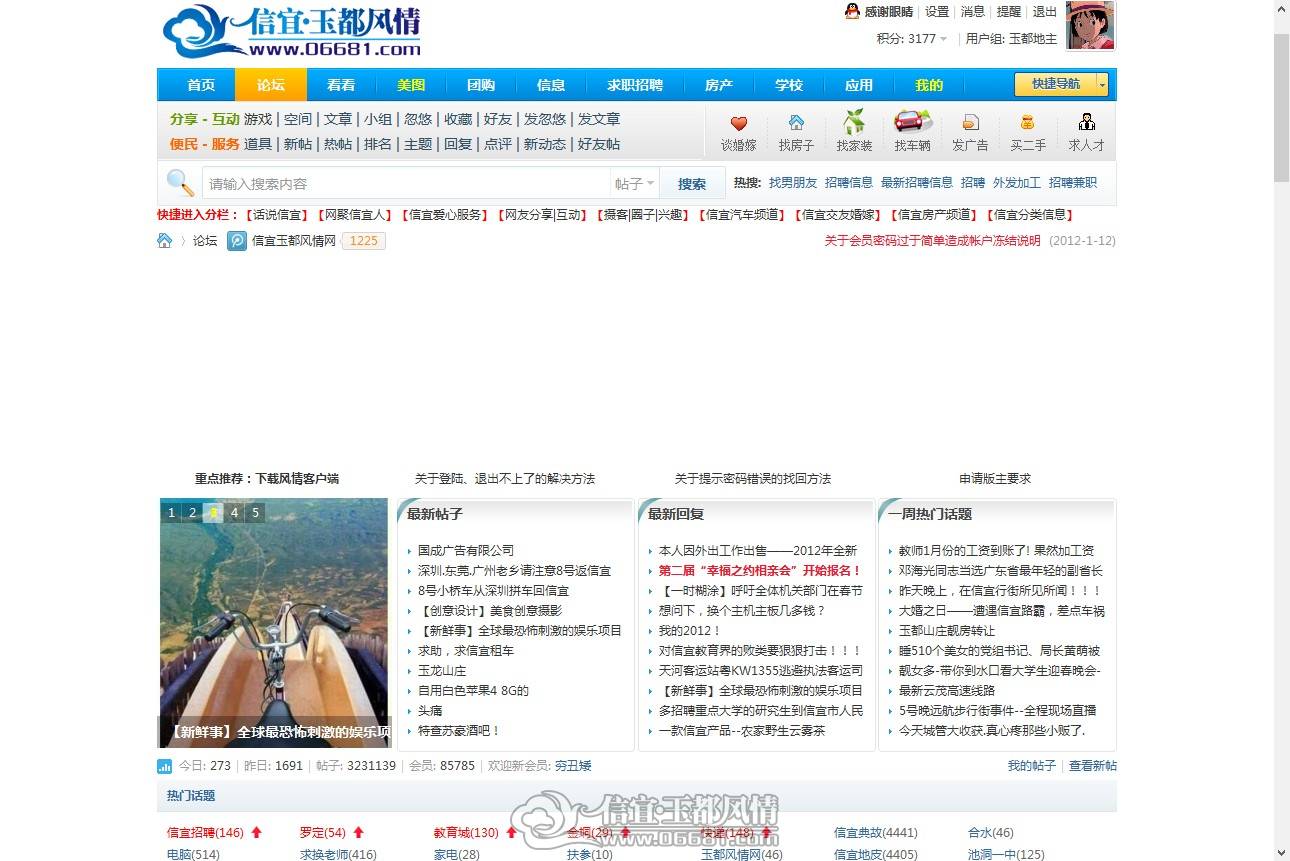The image size is (1290, 861).
Task: Open the 找家装 plant icon
Action: (x=854, y=122)
